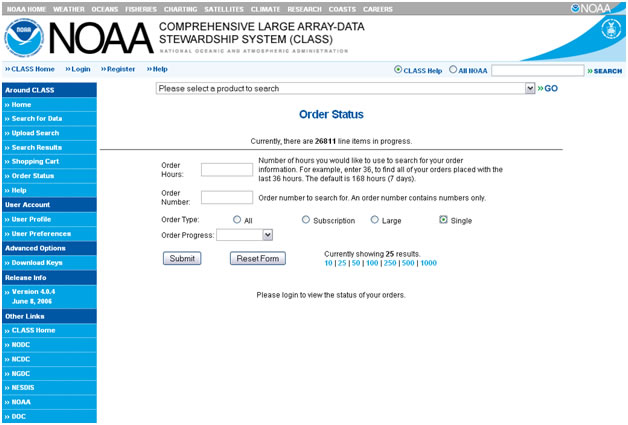Open OCEANS in top menu
This screenshot has width=628, height=425.
(x=105, y=9)
